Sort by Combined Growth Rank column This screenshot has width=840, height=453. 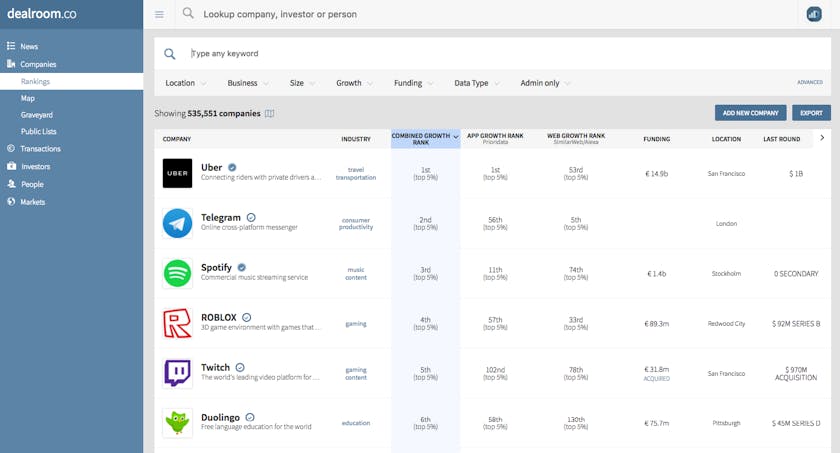(425, 139)
